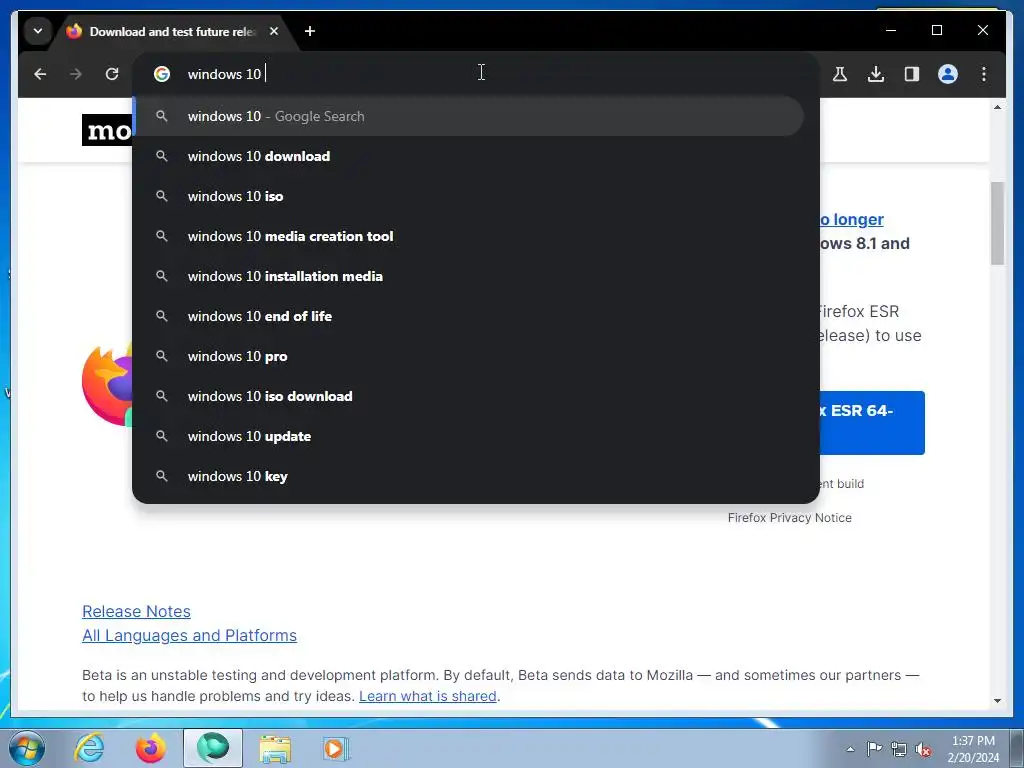1024x768 pixels.
Task: Click the page scrollbar down arrow
Action: point(997,701)
